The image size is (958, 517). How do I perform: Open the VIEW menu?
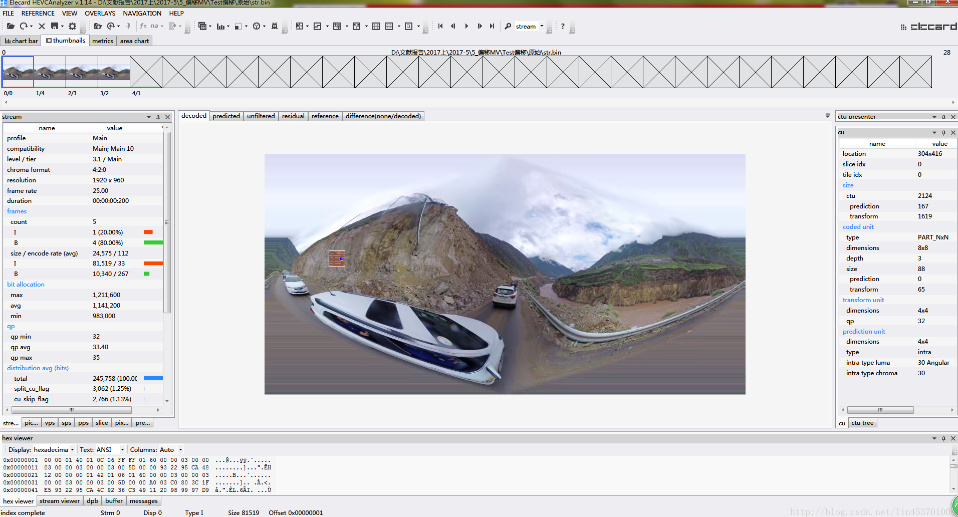tap(70, 13)
